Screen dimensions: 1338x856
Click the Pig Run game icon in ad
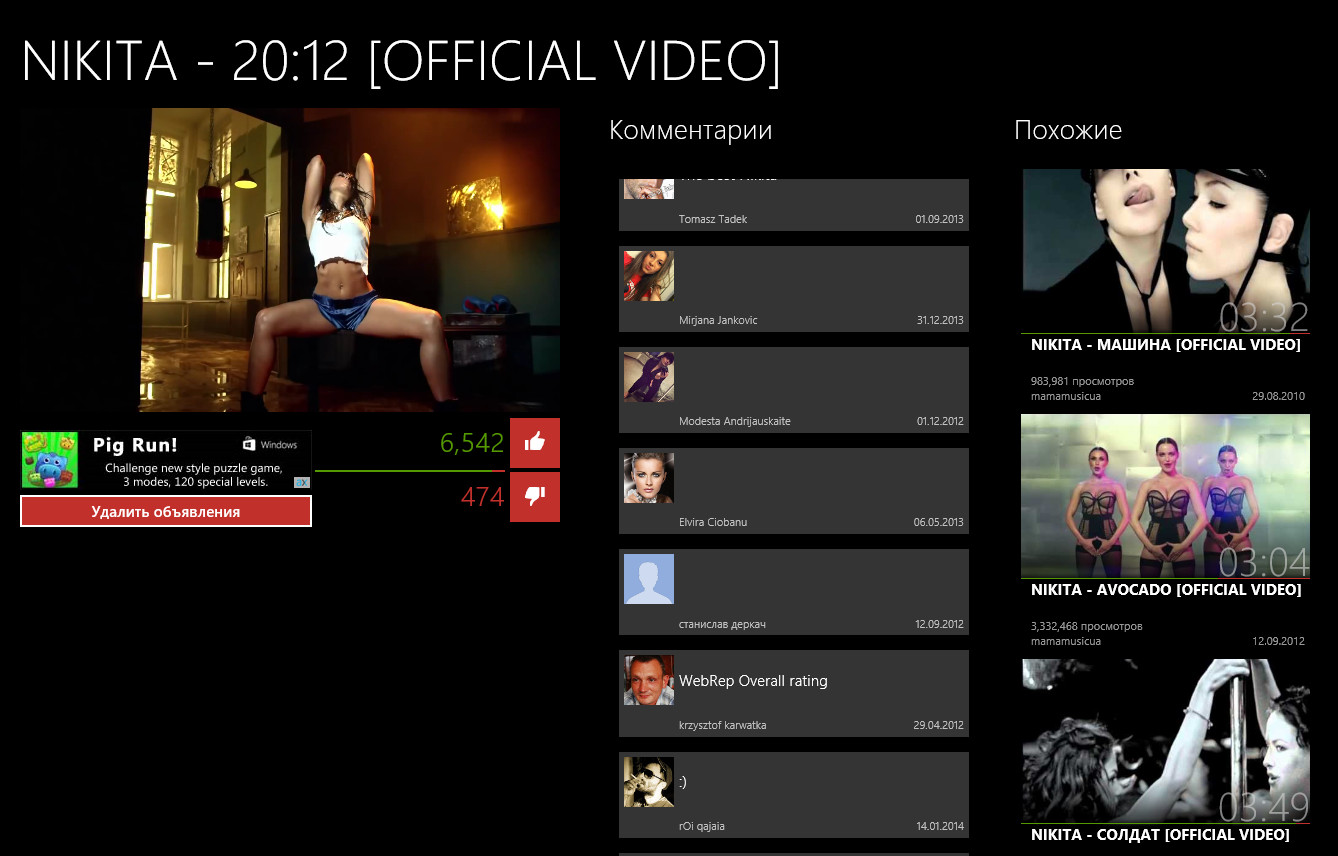[50, 460]
